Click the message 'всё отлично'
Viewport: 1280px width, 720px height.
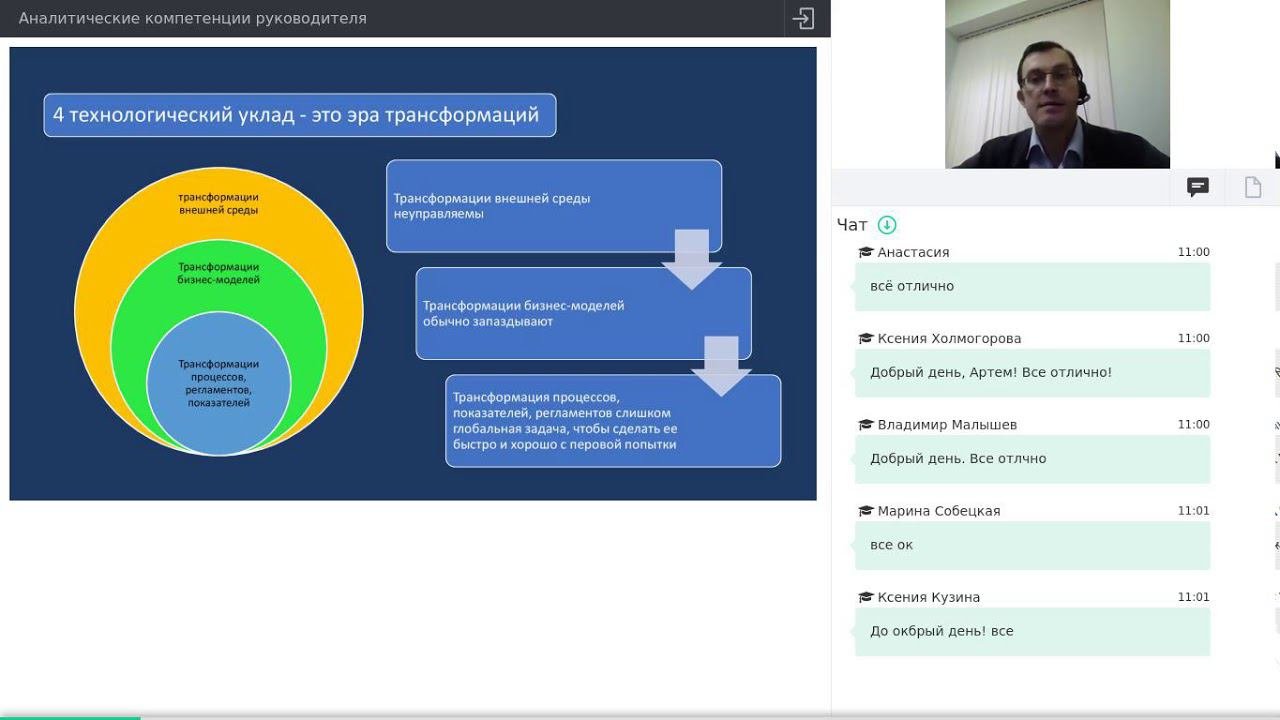[x=1032, y=286]
